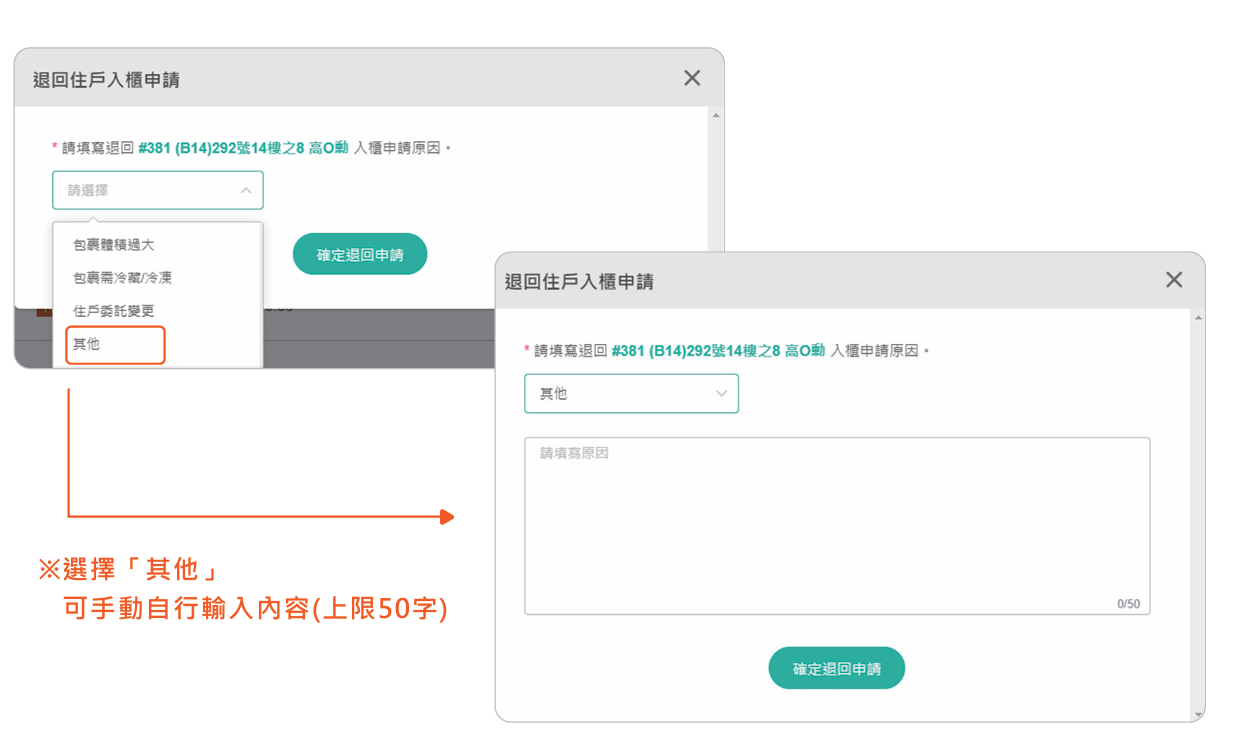Click scroll-up arrow in the lower-right dialog scrollbar

[1198, 318]
